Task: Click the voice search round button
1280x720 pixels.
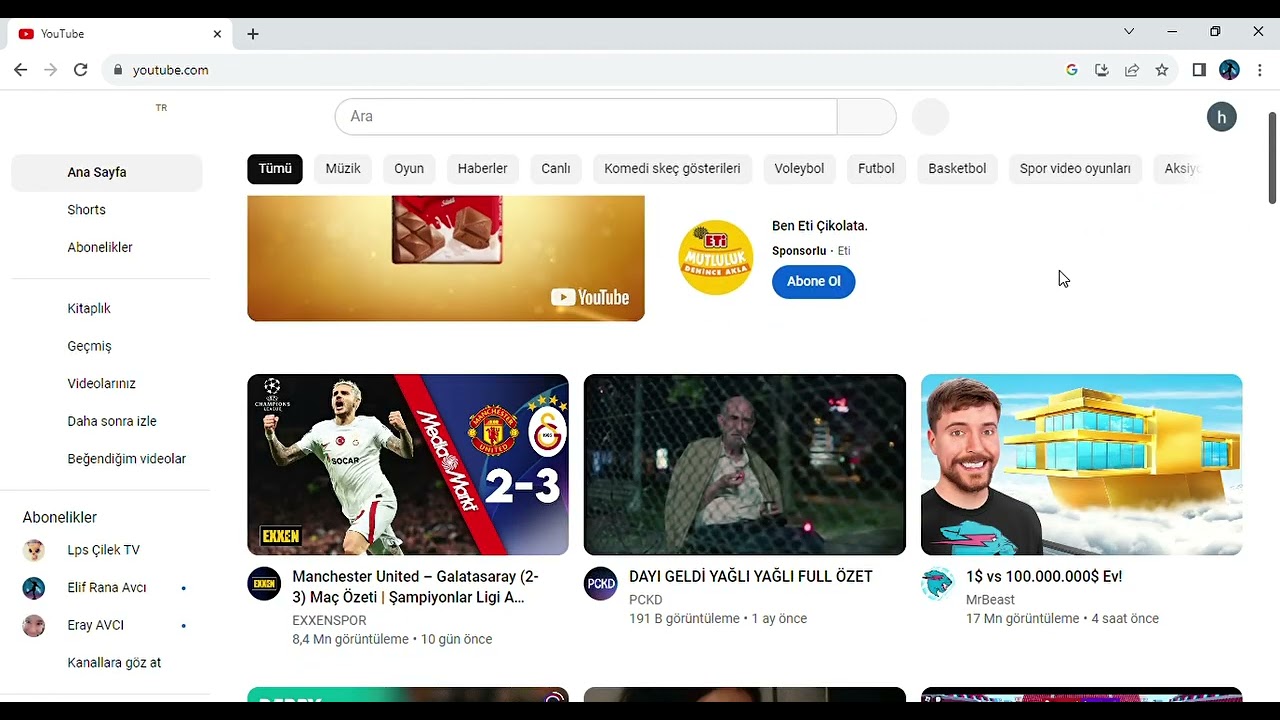Action: click(930, 117)
